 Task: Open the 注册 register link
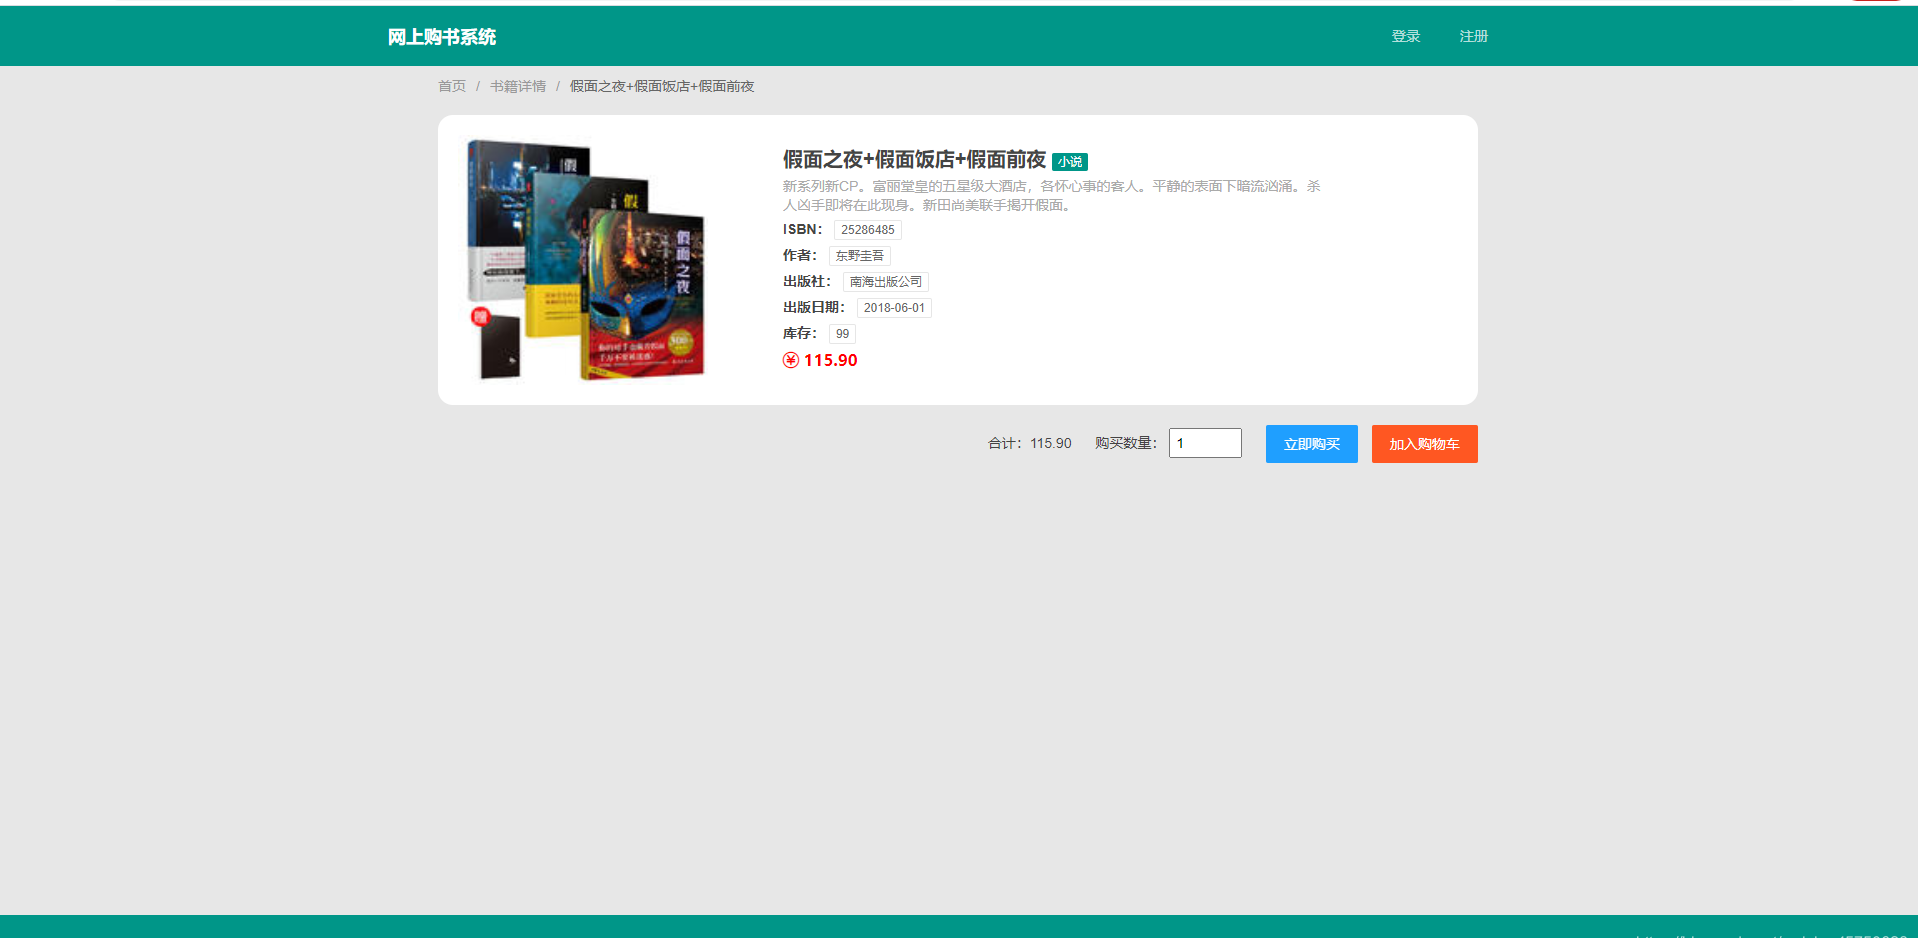pyautogui.click(x=1472, y=36)
